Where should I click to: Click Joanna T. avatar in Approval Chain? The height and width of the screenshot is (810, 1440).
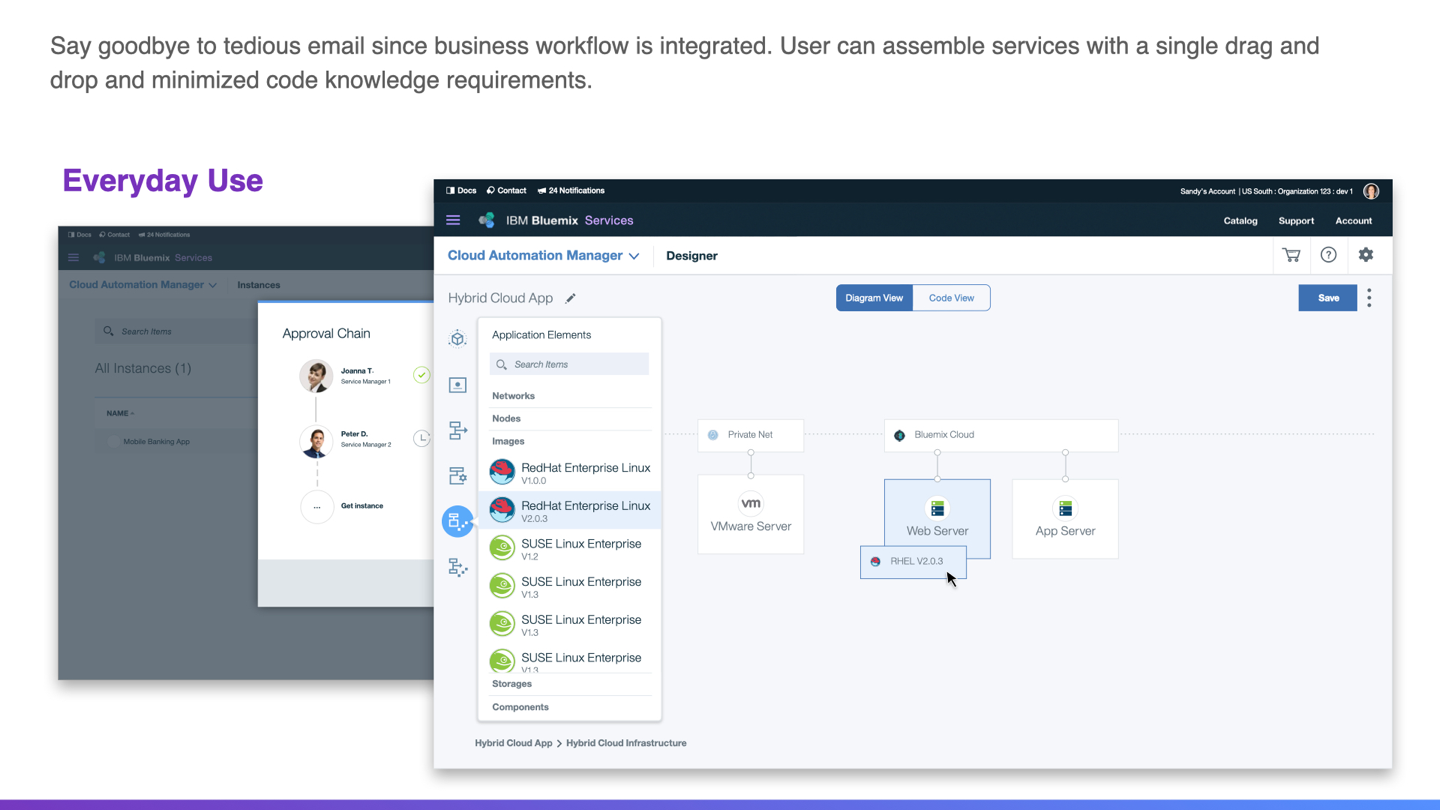(x=316, y=376)
